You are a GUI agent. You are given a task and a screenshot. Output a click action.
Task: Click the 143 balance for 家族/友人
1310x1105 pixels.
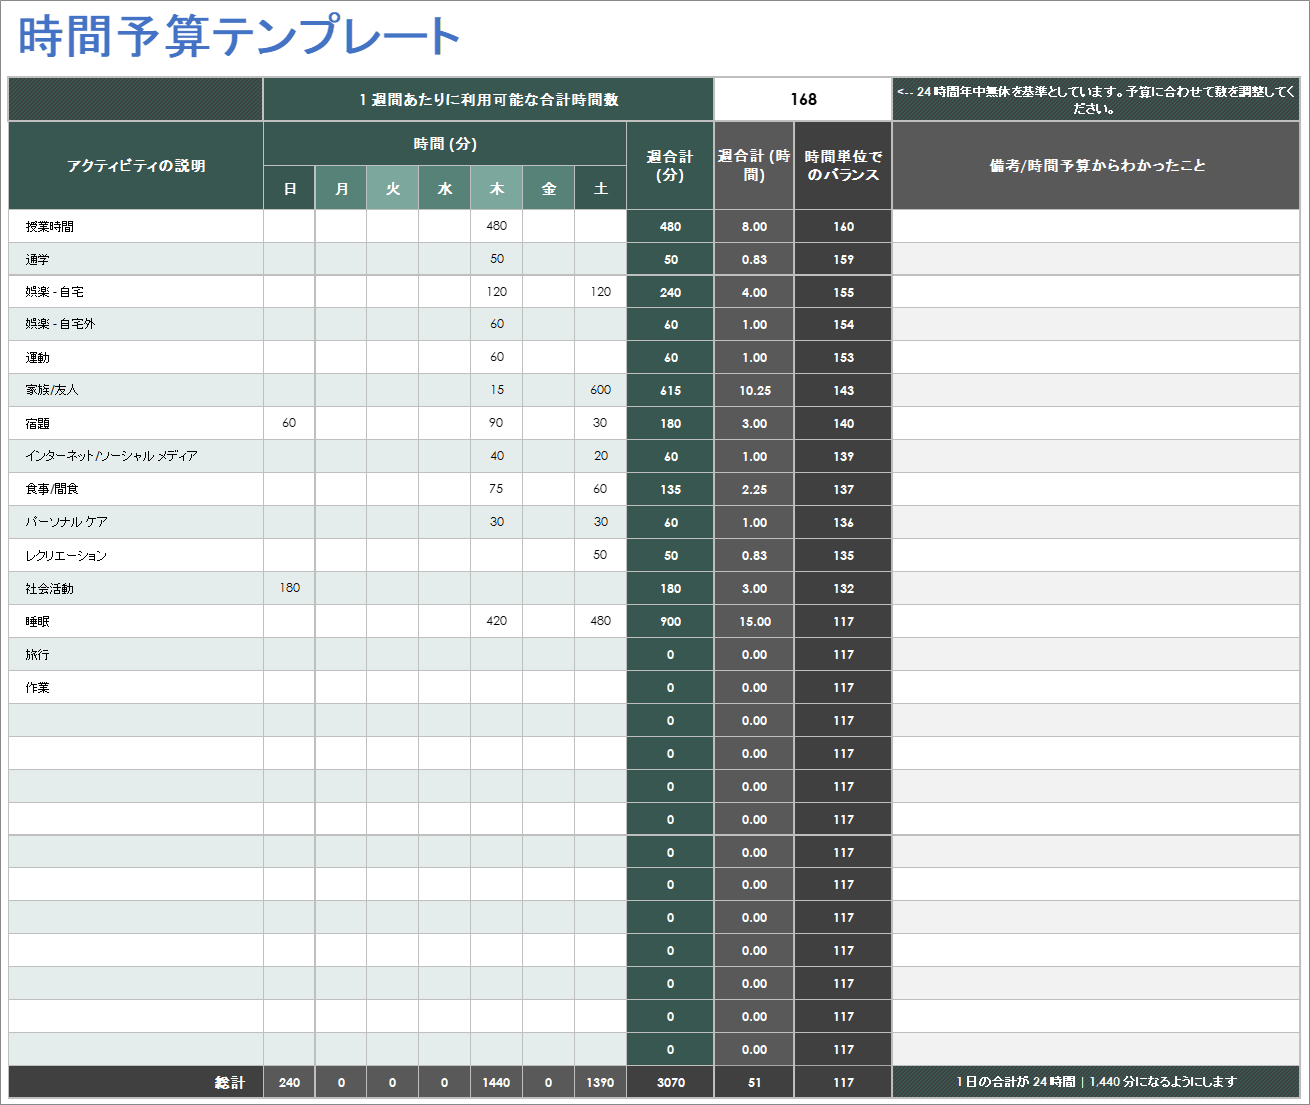pyautogui.click(x=843, y=390)
